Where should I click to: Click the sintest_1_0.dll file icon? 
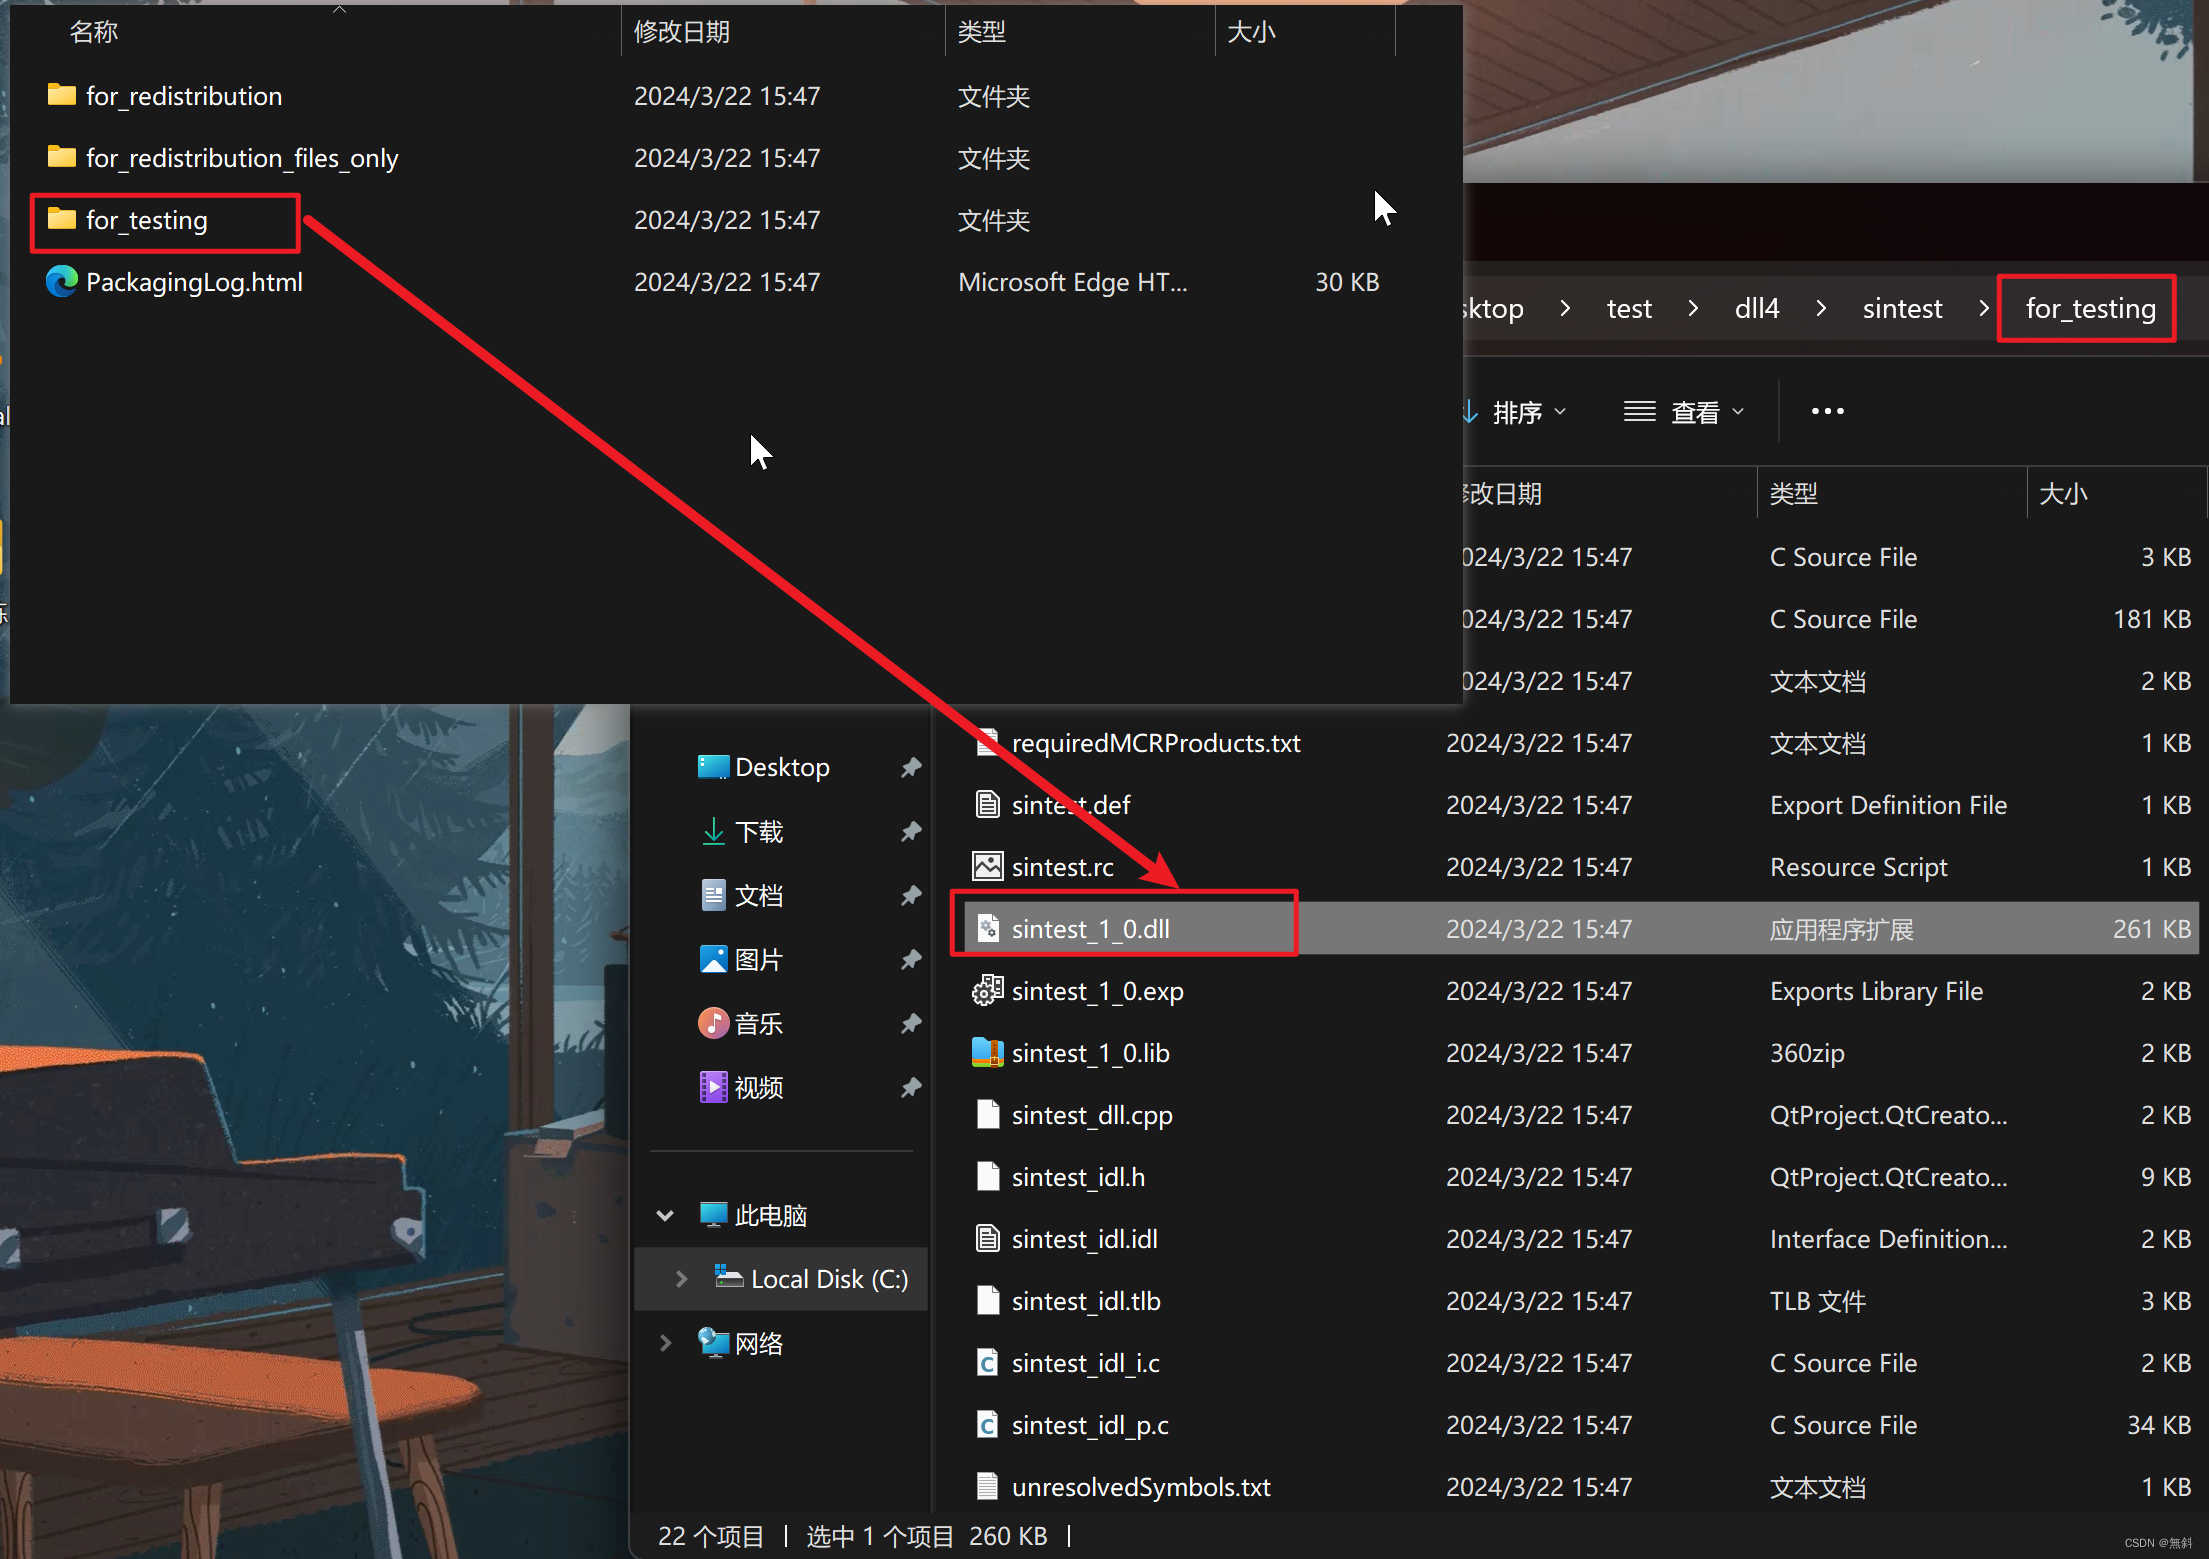coord(987,929)
